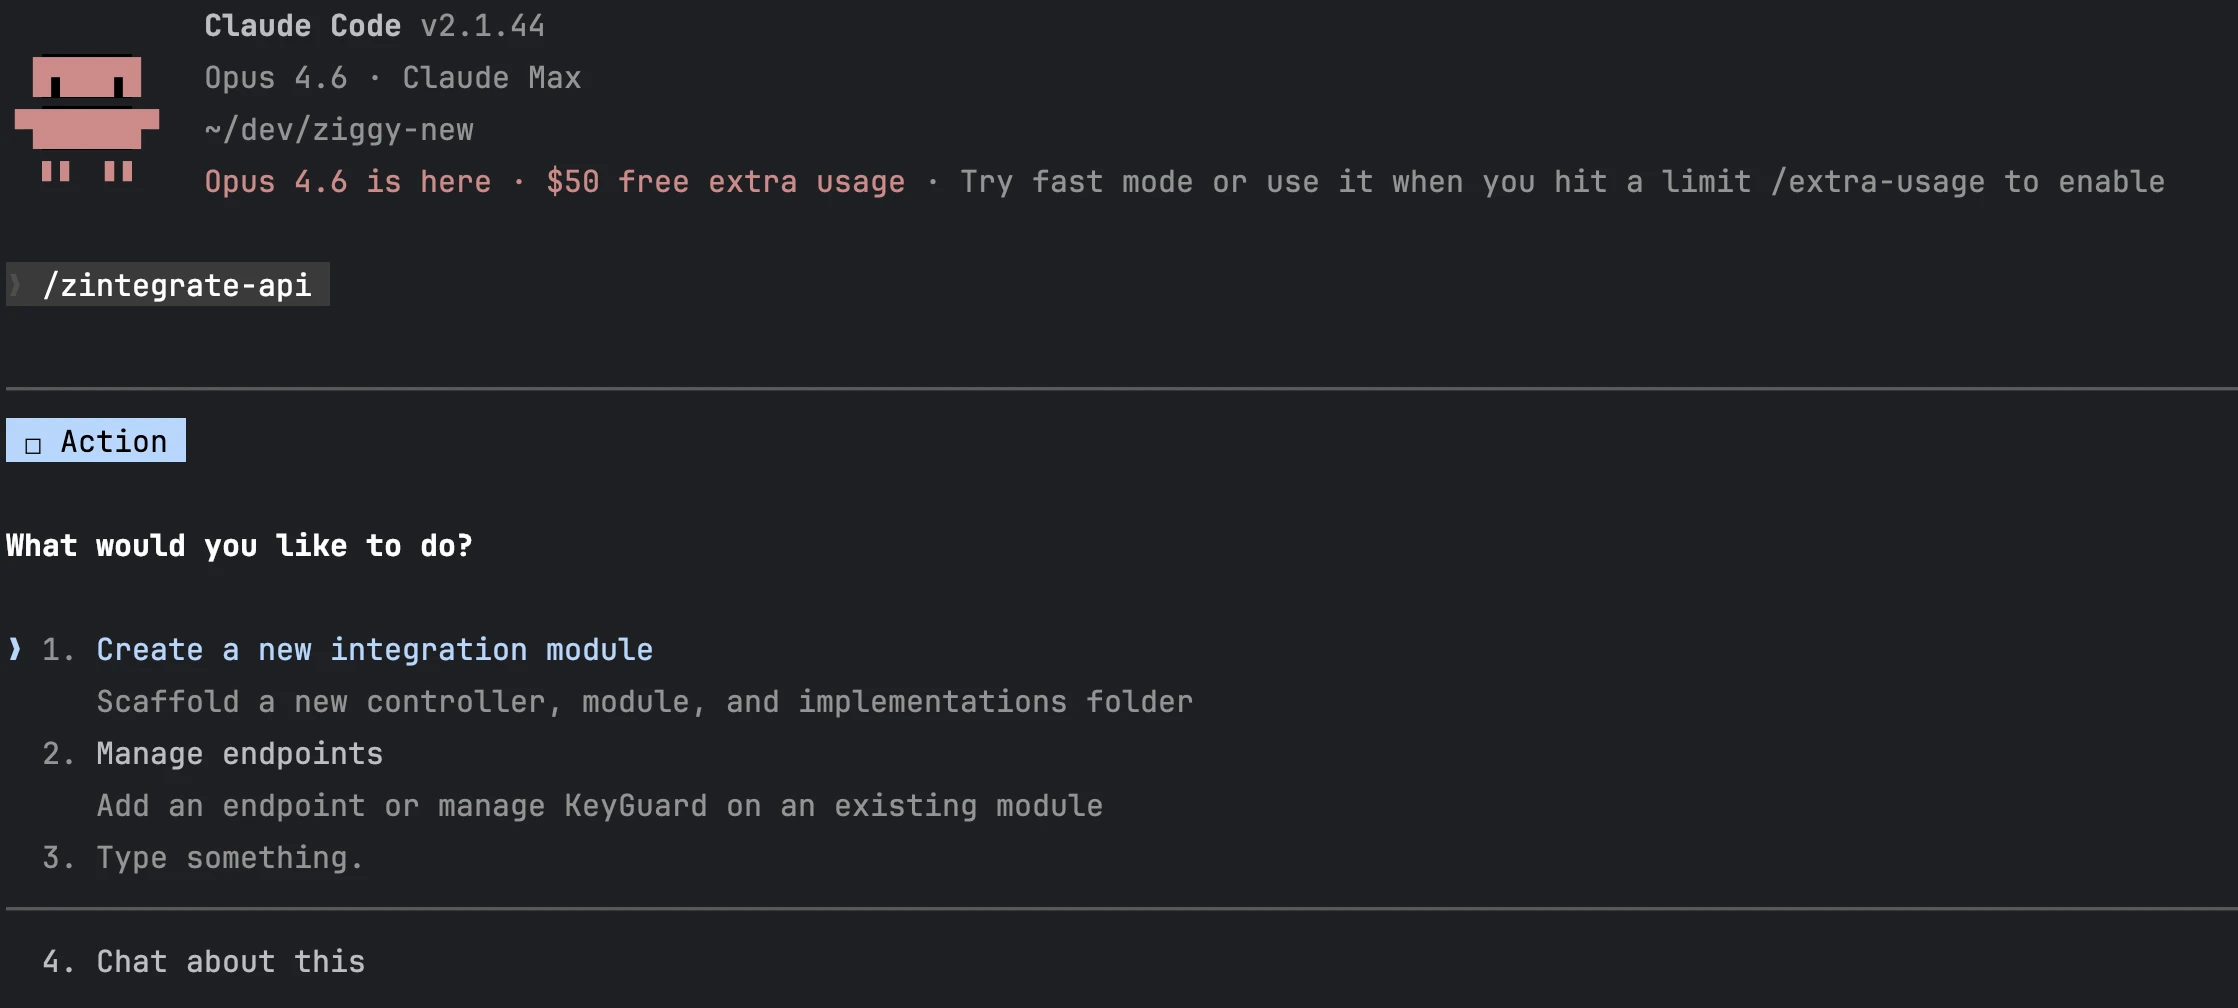
Task: Select the Action tab label
Action: pos(114,441)
